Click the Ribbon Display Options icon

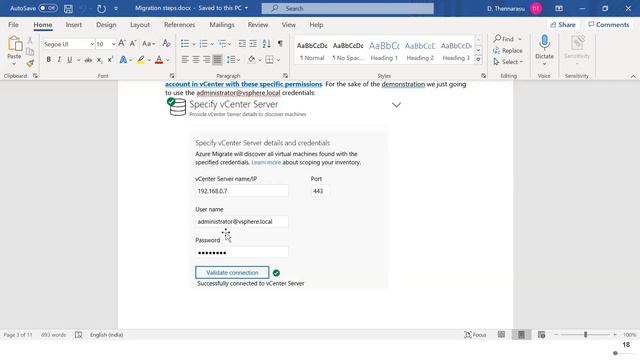559,8
